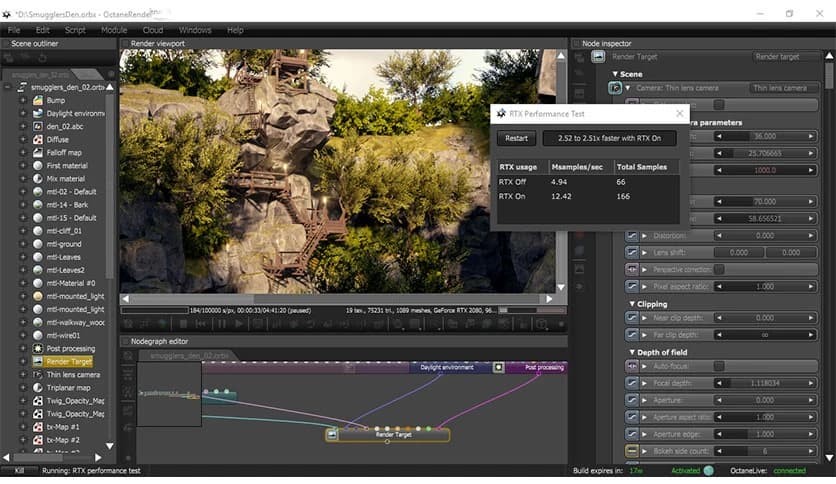The width and height of the screenshot is (836, 484).
Task: Click the Octane logo in RTX Performance Test dialog
Action: coord(501,114)
